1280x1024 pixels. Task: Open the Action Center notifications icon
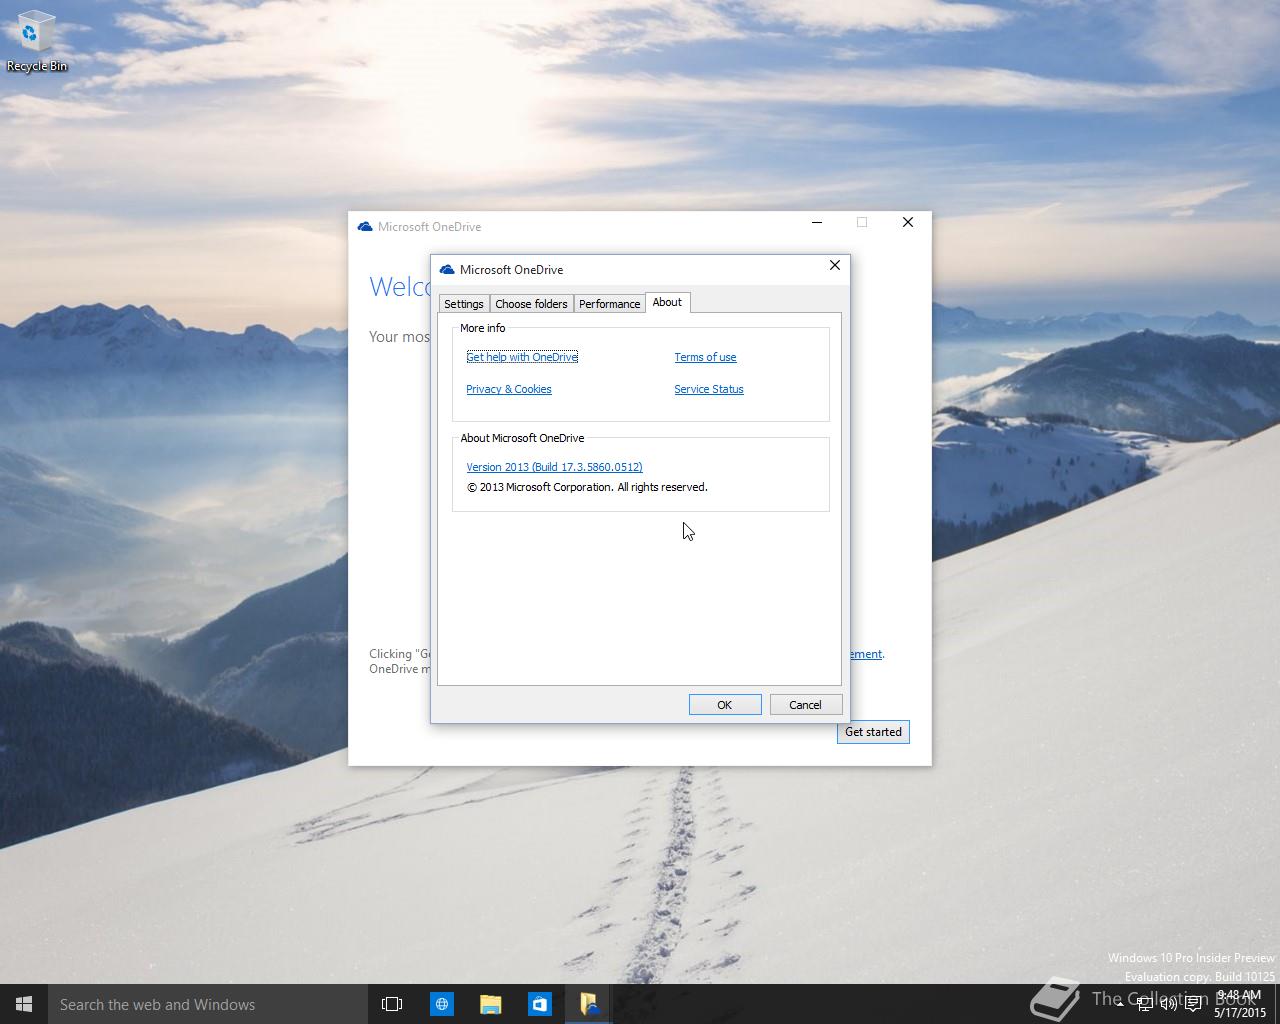(x=1193, y=1004)
